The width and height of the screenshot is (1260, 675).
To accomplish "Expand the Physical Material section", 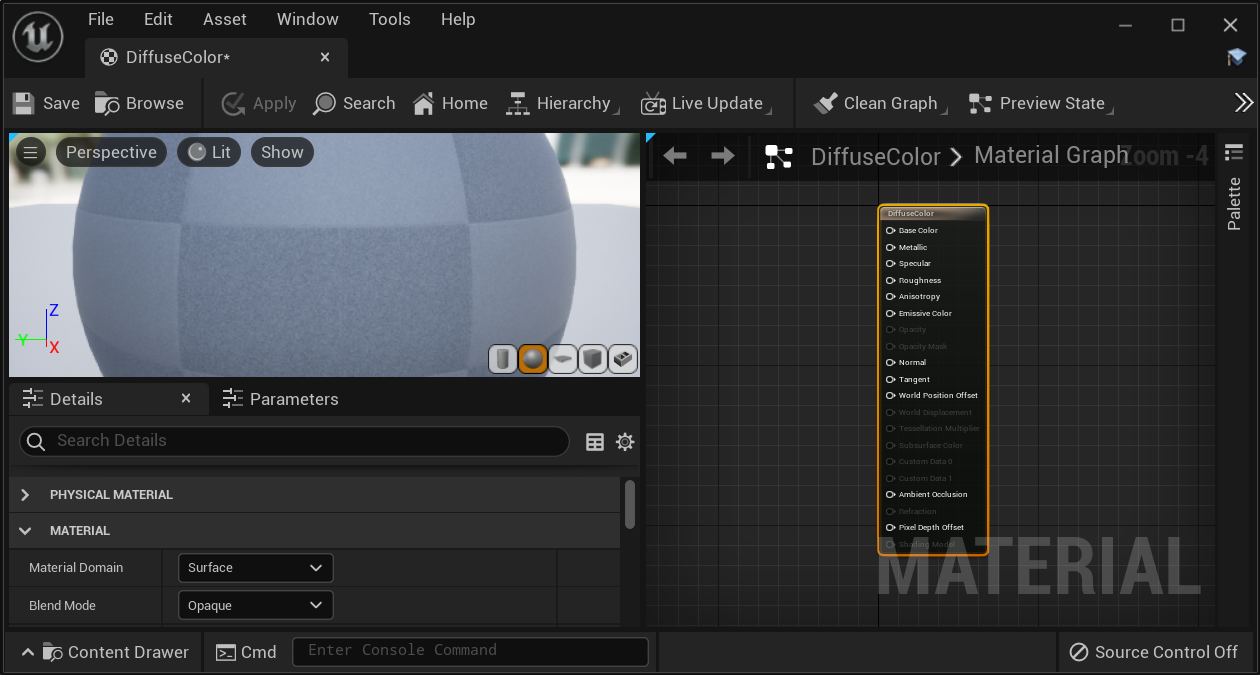I will pyautogui.click(x=25, y=495).
